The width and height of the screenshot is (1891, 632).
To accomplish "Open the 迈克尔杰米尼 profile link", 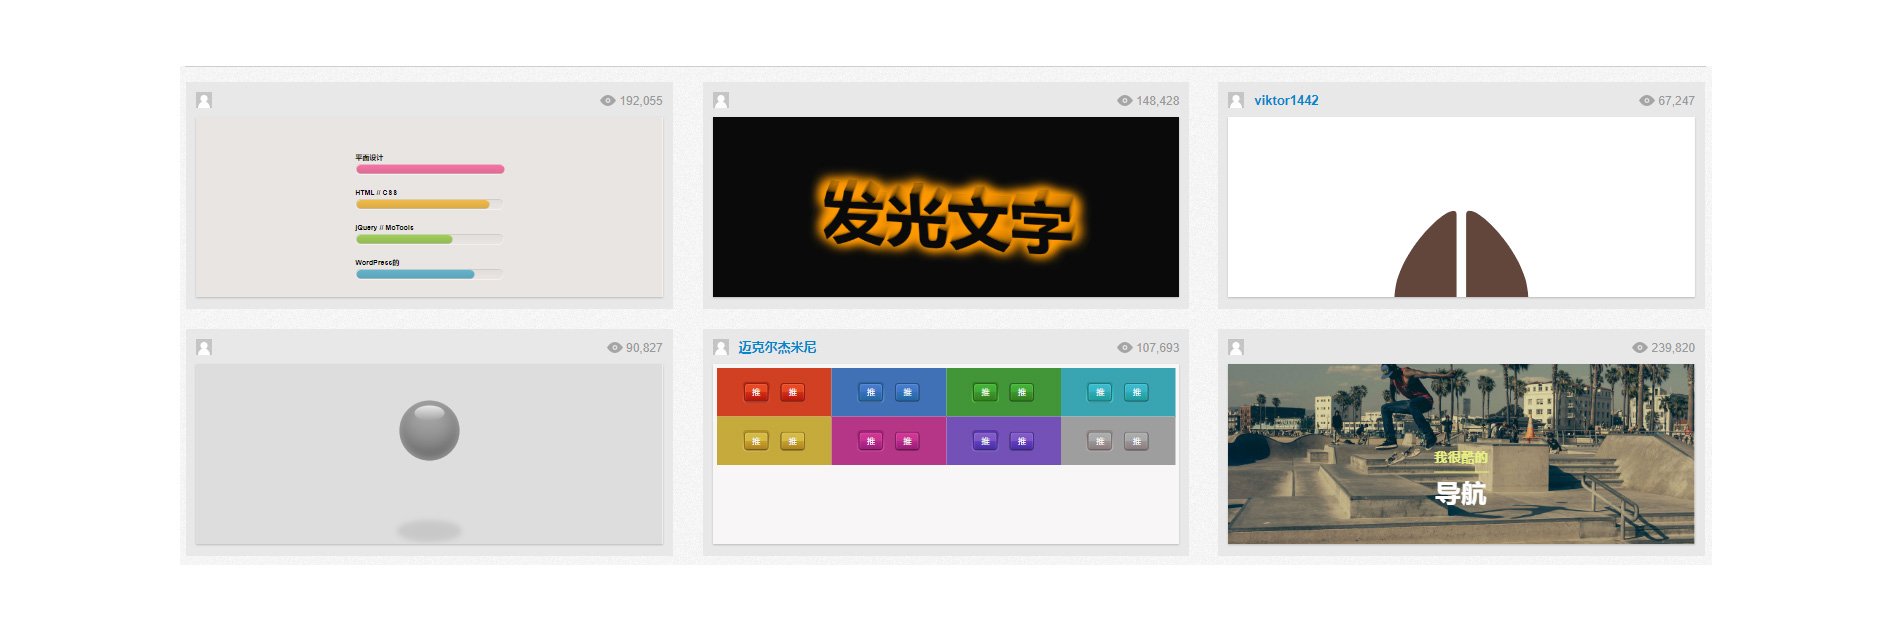I will [777, 347].
